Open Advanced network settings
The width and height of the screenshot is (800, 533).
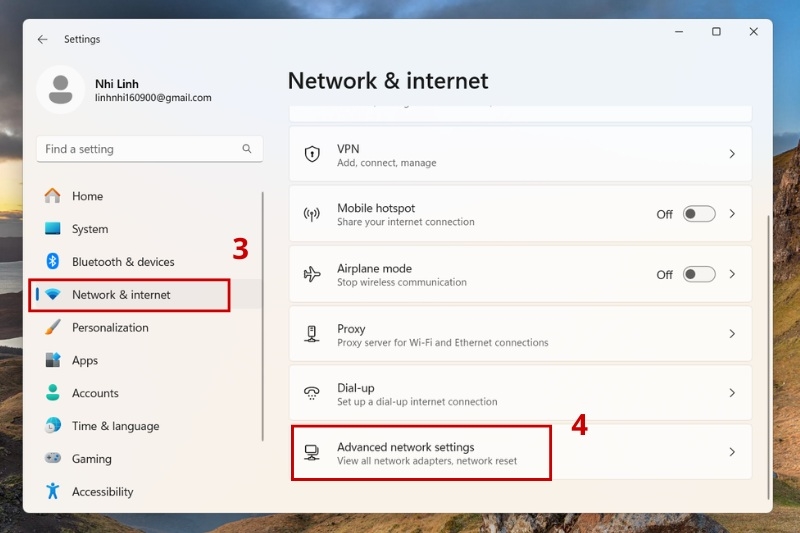520,452
